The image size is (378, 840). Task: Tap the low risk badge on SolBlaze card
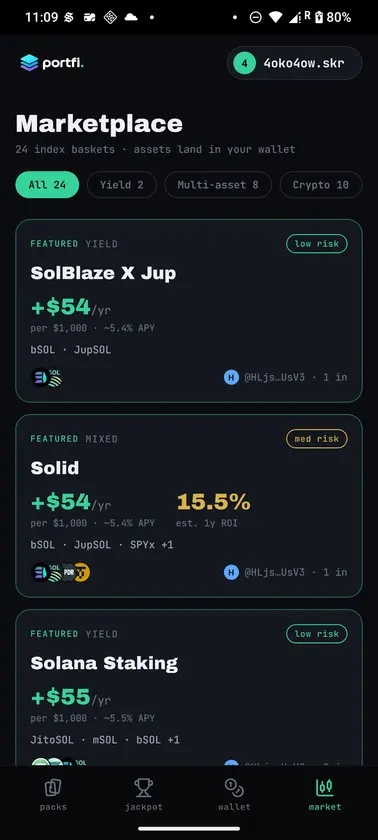click(317, 244)
